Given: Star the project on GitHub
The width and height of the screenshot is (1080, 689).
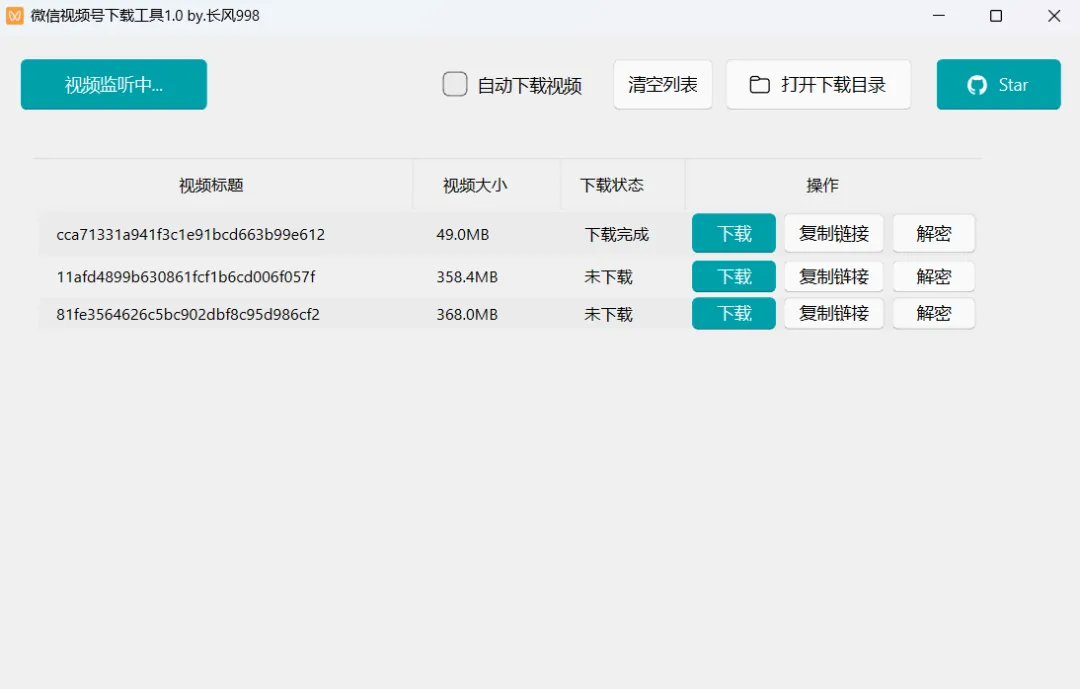Looking at the screenshot, I should pos(998,84).
